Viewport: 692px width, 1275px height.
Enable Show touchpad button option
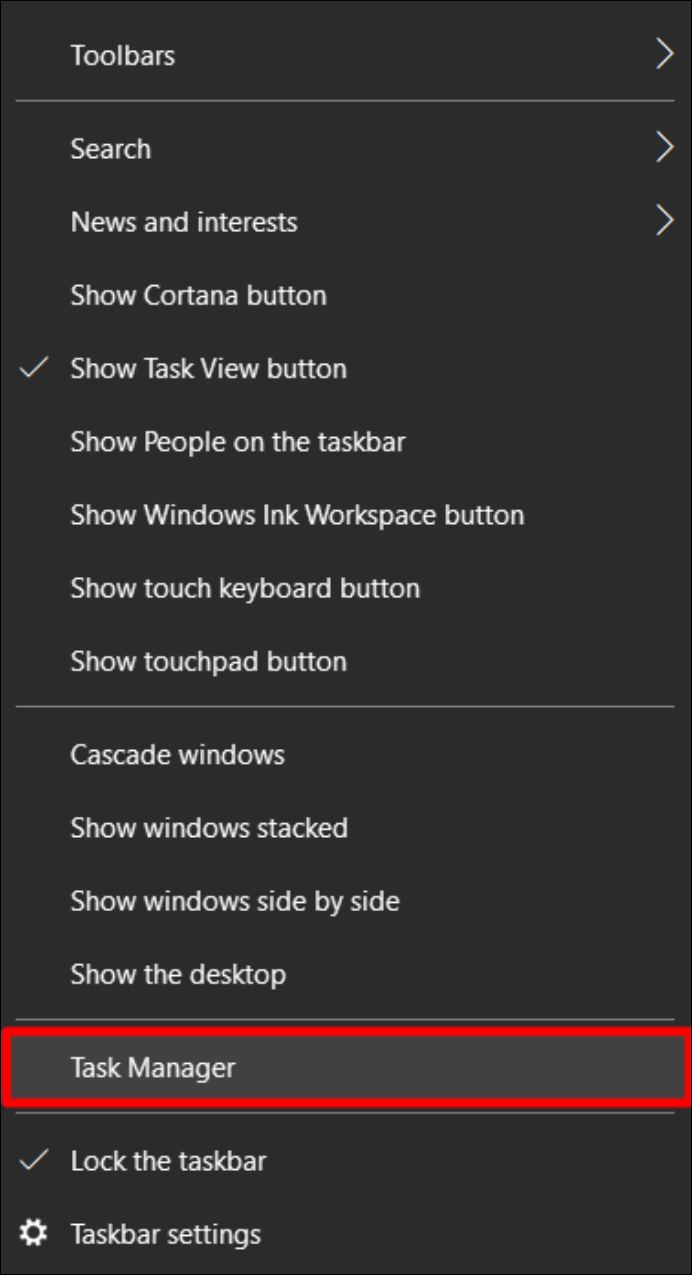click(x=208, y=661)
